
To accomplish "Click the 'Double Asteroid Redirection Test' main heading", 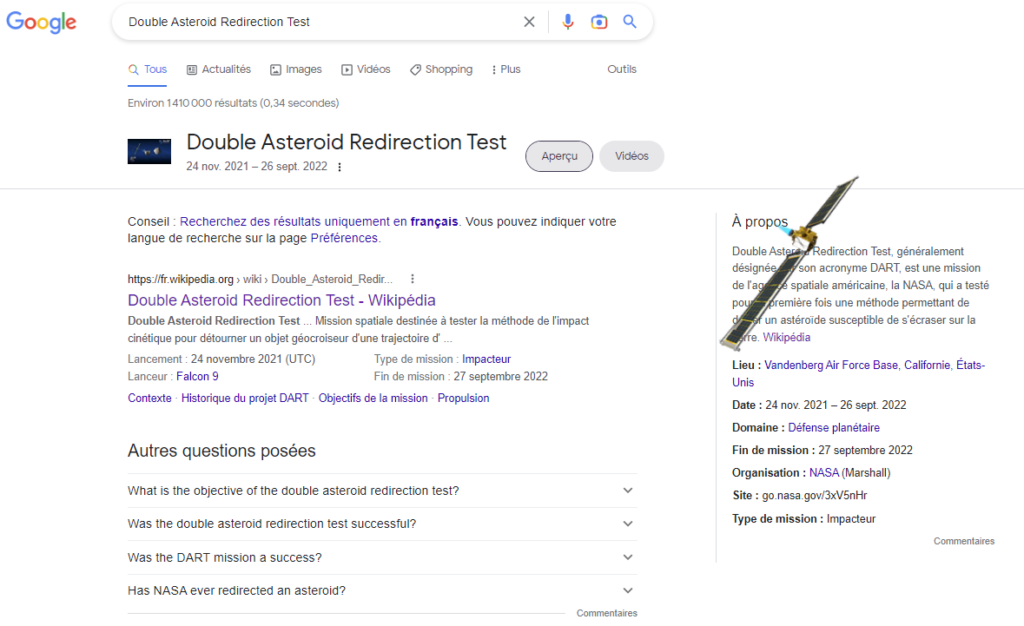I will [x=346, y=142].
